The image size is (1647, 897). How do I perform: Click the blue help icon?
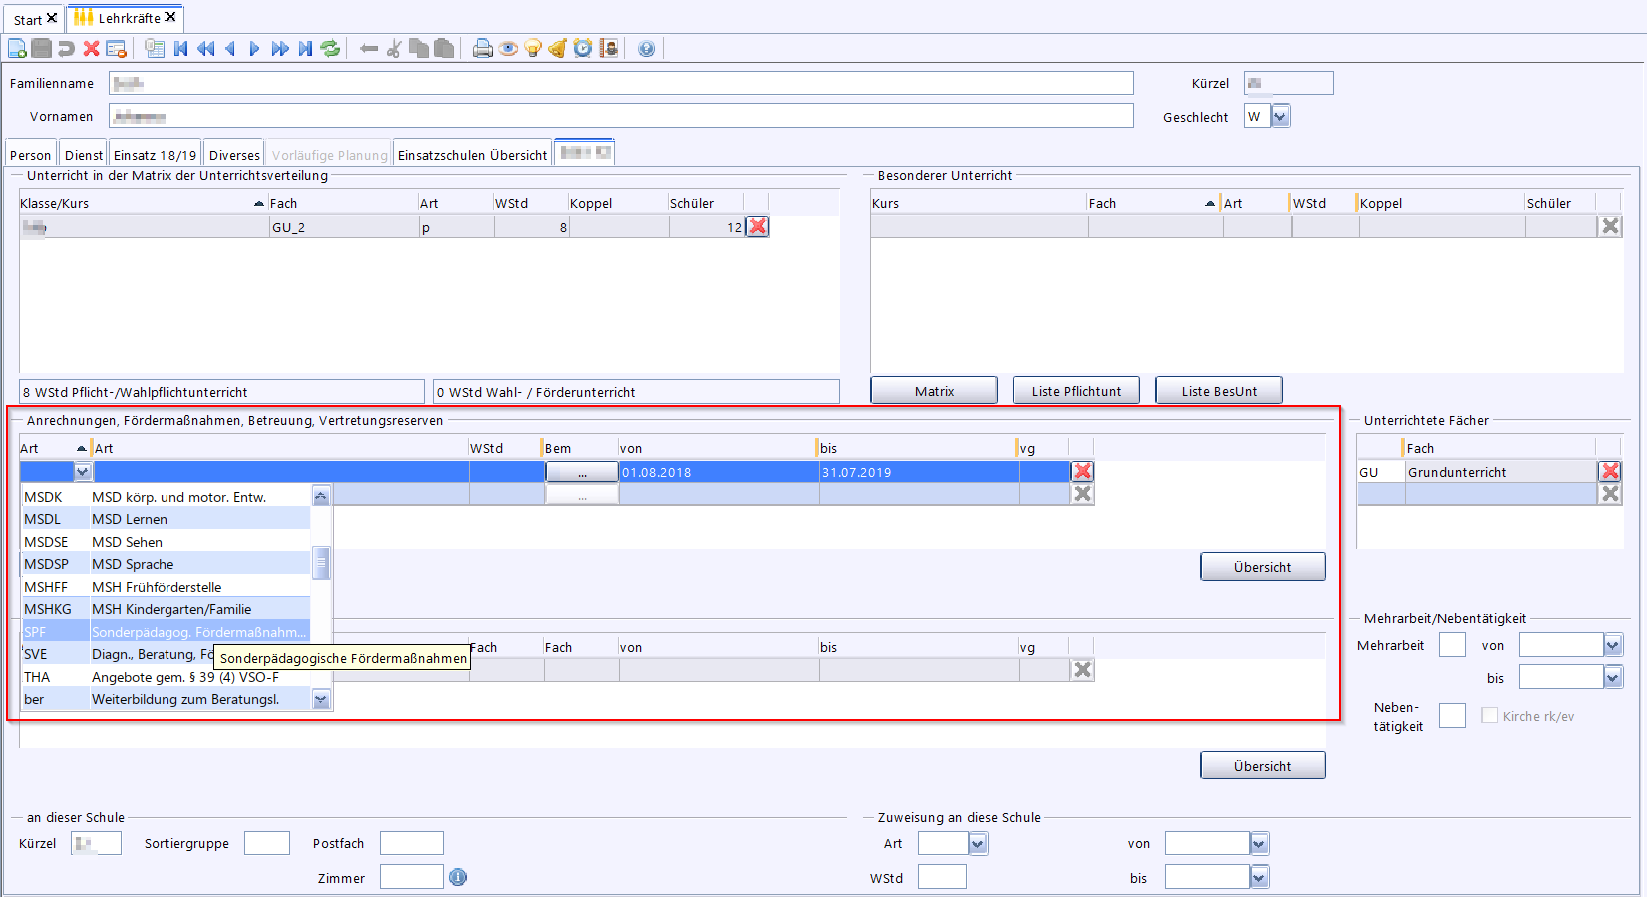click(x=647, y=48)
